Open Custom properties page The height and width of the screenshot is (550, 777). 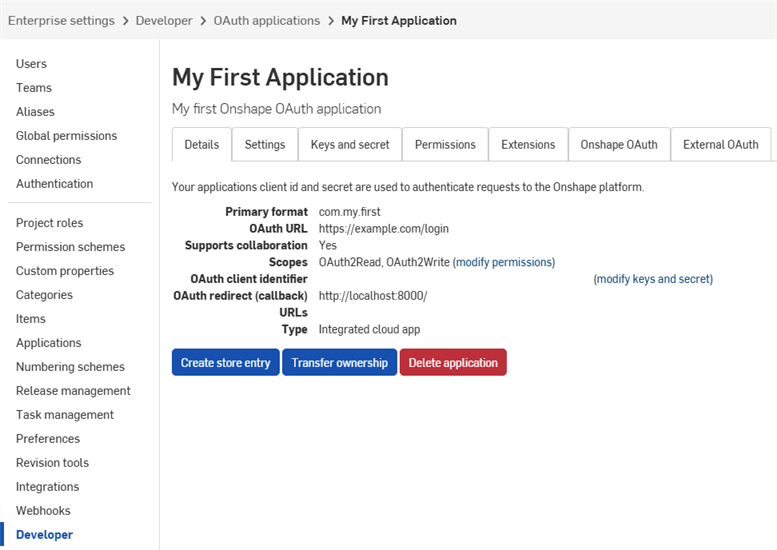coord(65,271)
